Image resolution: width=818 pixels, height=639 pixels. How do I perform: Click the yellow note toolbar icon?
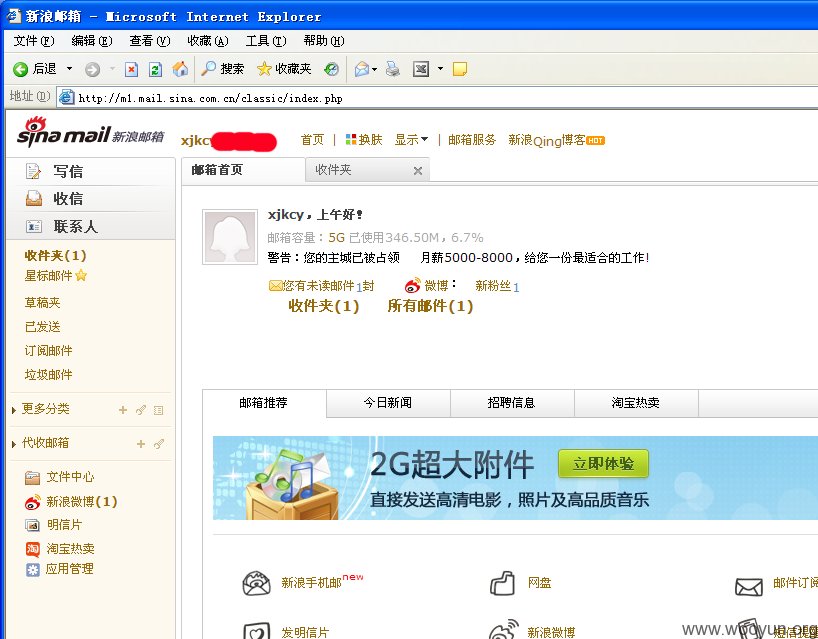460,69
